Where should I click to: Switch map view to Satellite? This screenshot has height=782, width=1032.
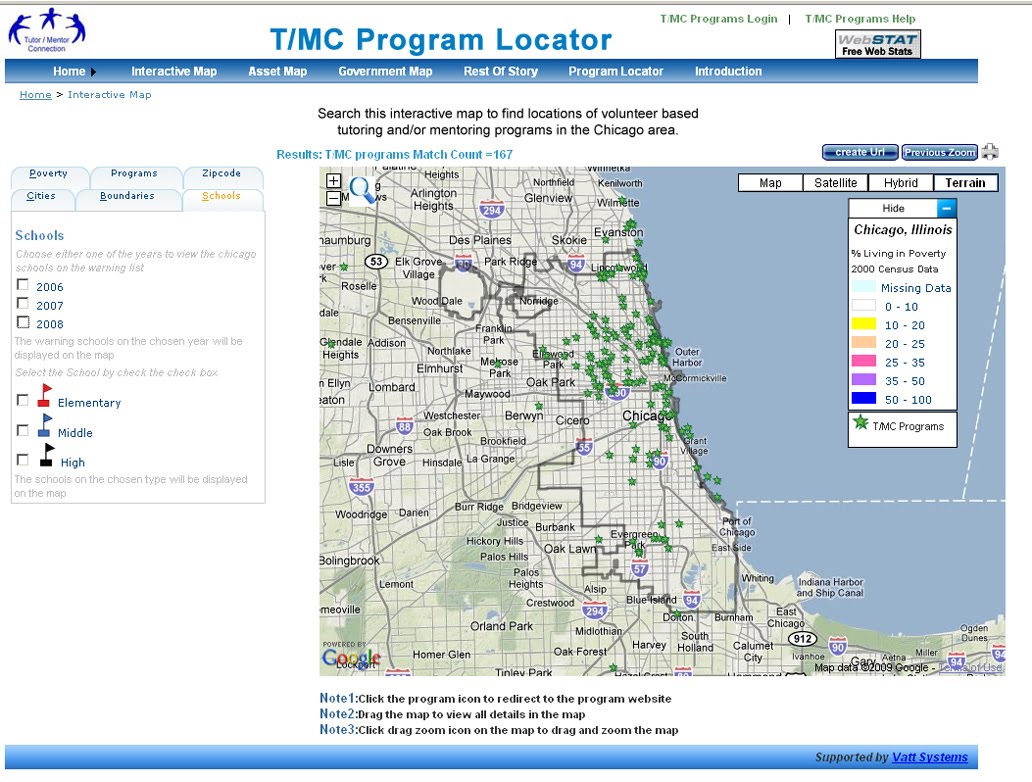coord(835,183)
